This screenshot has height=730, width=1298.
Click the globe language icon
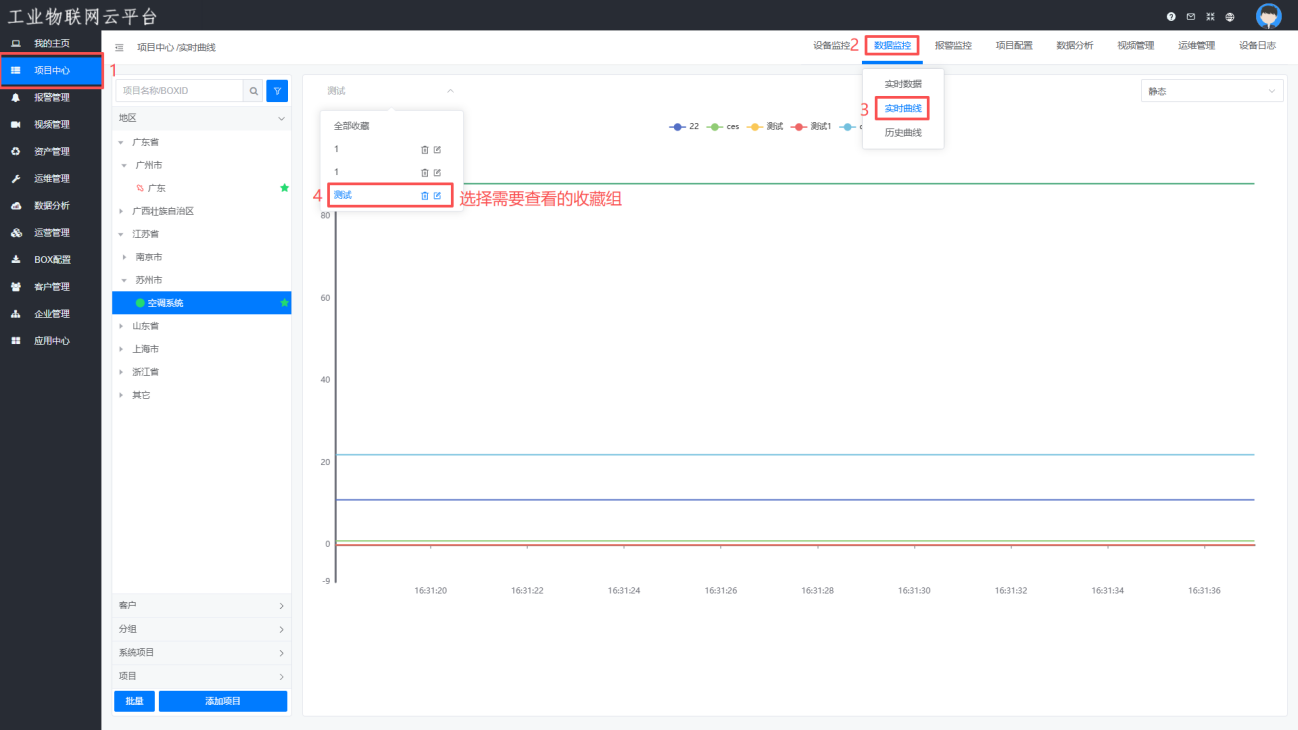tap(1229, 17)
